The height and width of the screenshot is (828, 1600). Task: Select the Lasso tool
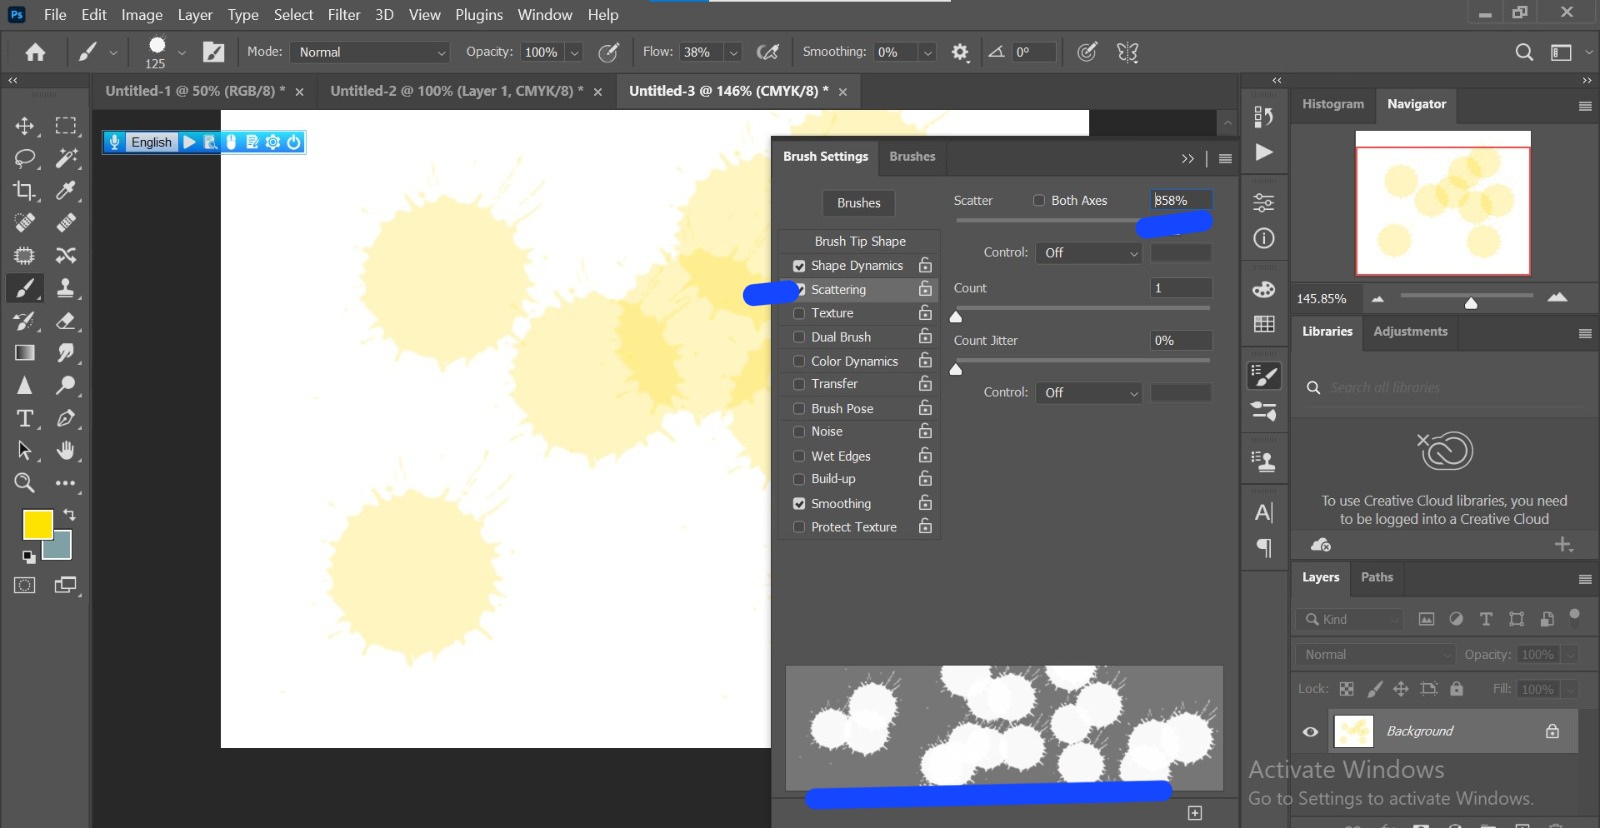click(x=24, y=158)
